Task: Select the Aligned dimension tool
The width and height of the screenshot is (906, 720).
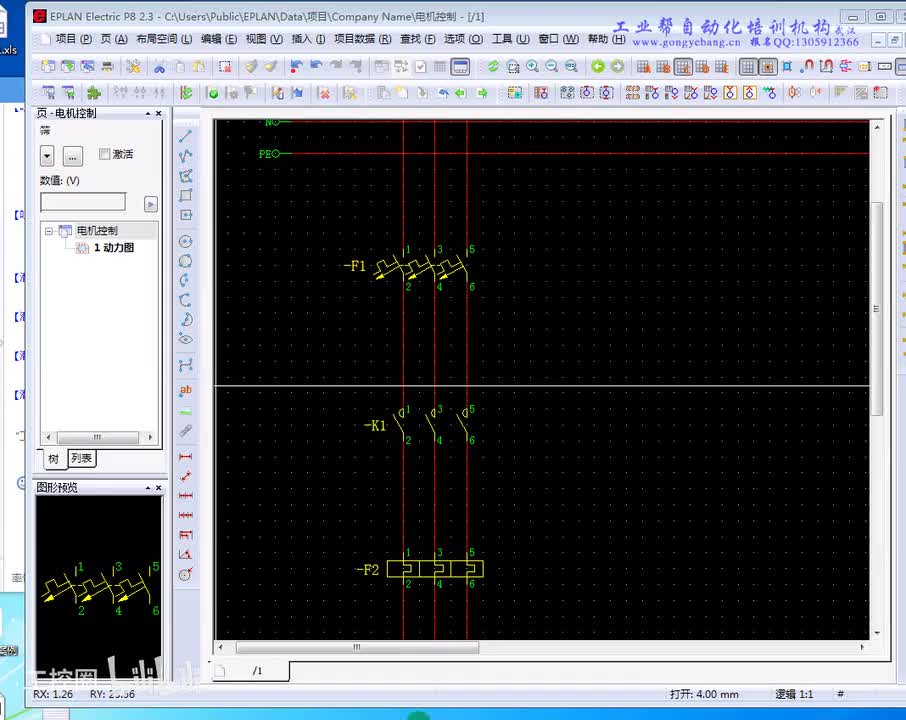Action: click(185, 476)
